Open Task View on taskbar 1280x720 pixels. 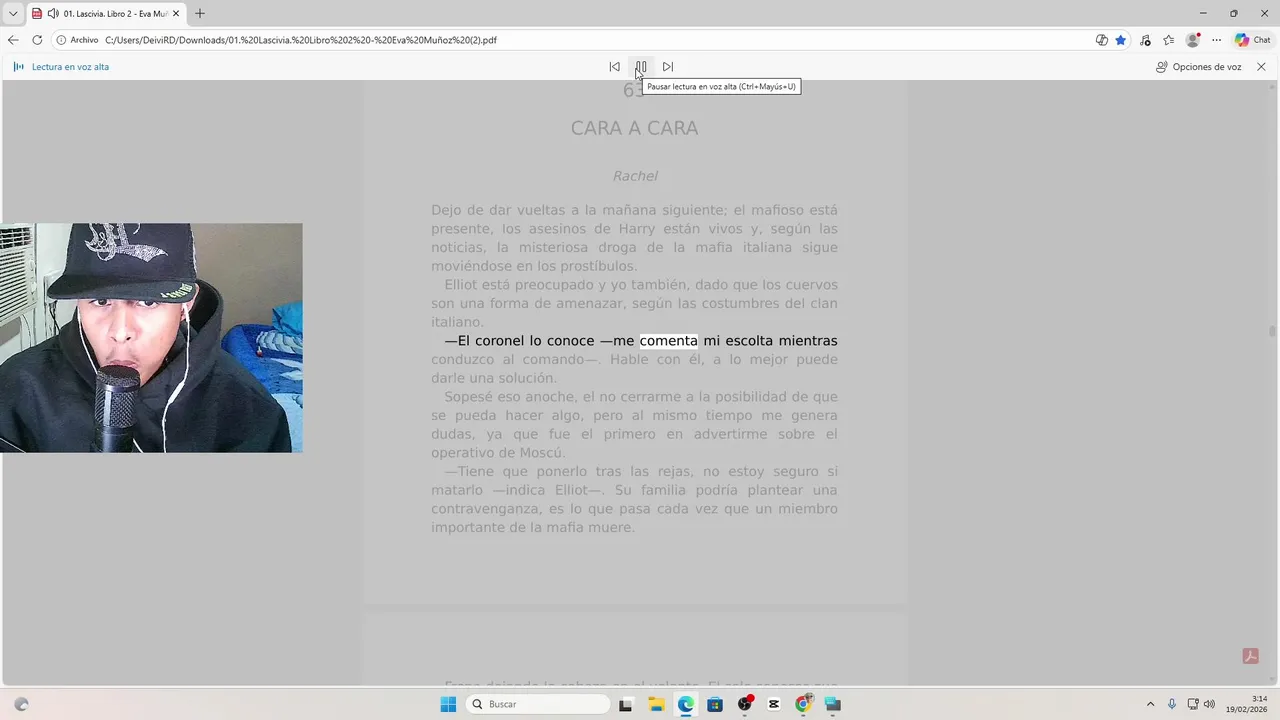(x=626, y=704)
